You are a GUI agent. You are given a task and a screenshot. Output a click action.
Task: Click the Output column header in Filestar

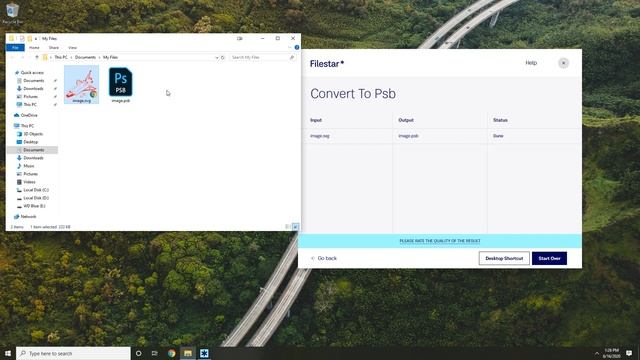click(406, 120)
